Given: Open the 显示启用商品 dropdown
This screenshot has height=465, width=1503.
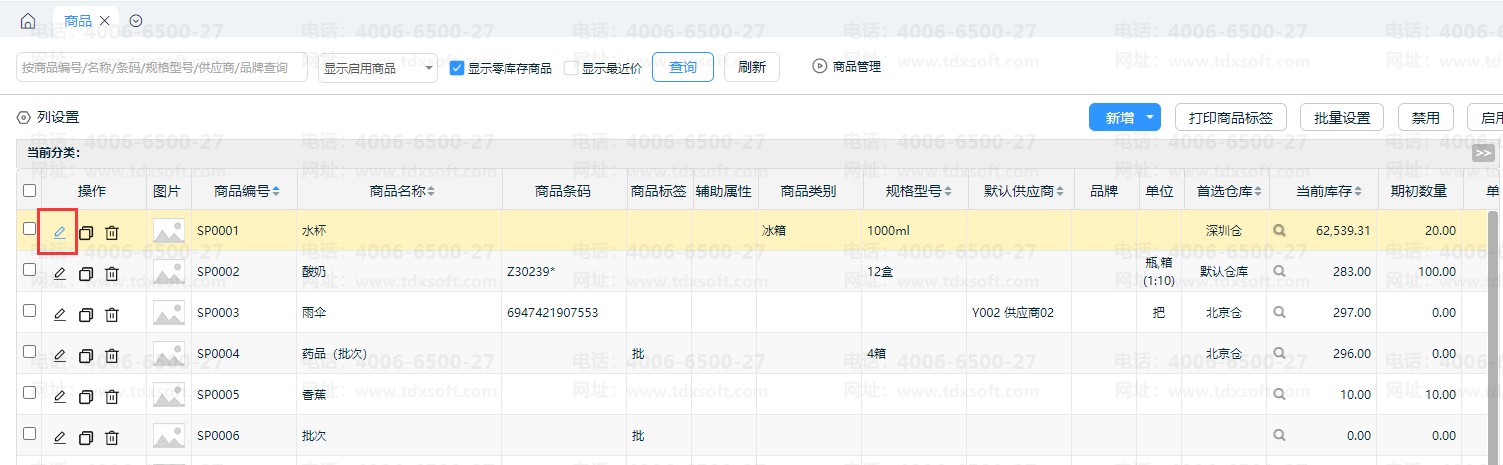Looking at the screenshot, I should (x=378, y=68).
